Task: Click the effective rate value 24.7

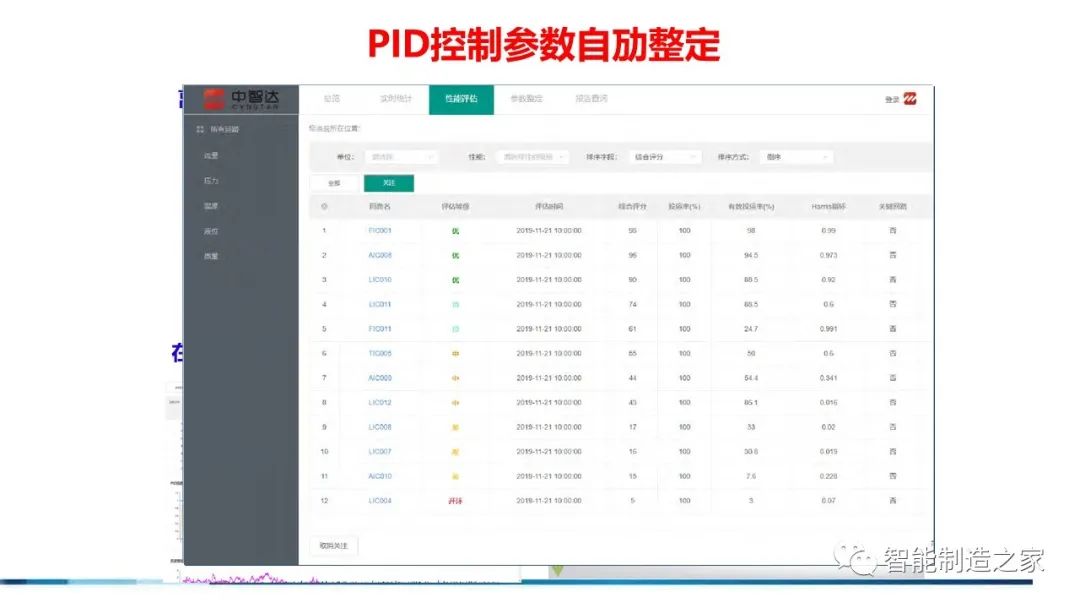Action: 751,329
